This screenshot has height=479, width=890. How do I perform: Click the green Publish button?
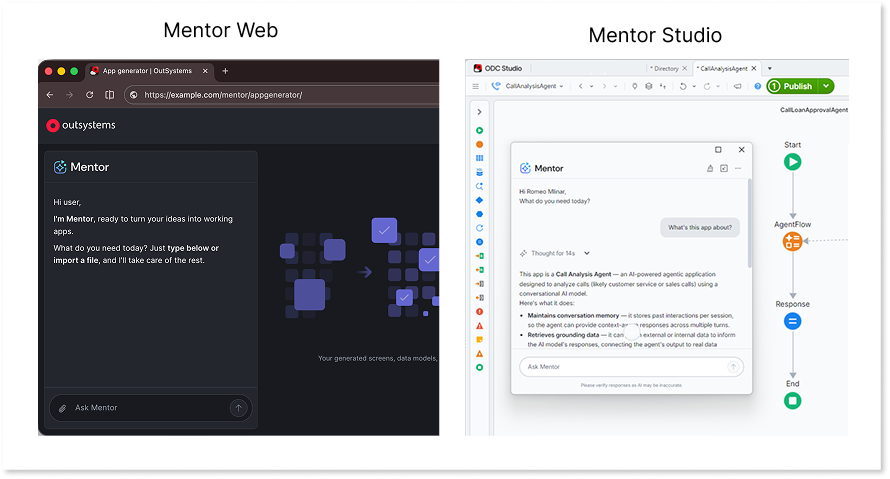(791, 86)
